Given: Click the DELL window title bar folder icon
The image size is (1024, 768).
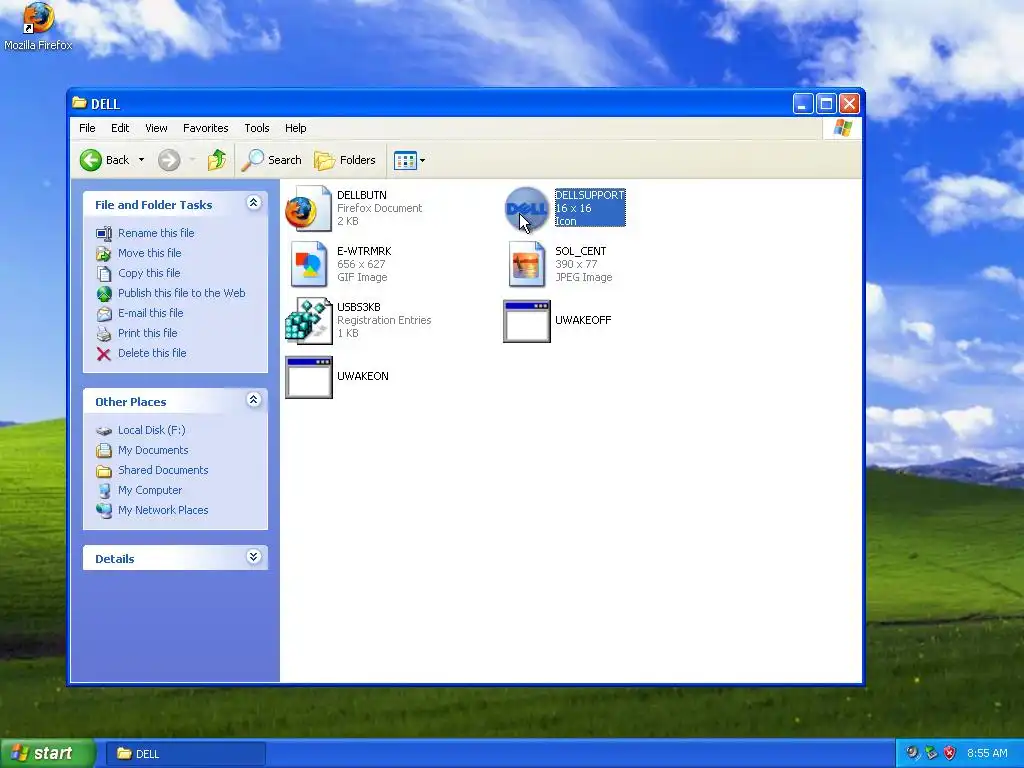Looking at the screenshot, I should pyautogui.click(x=80, y=103).
